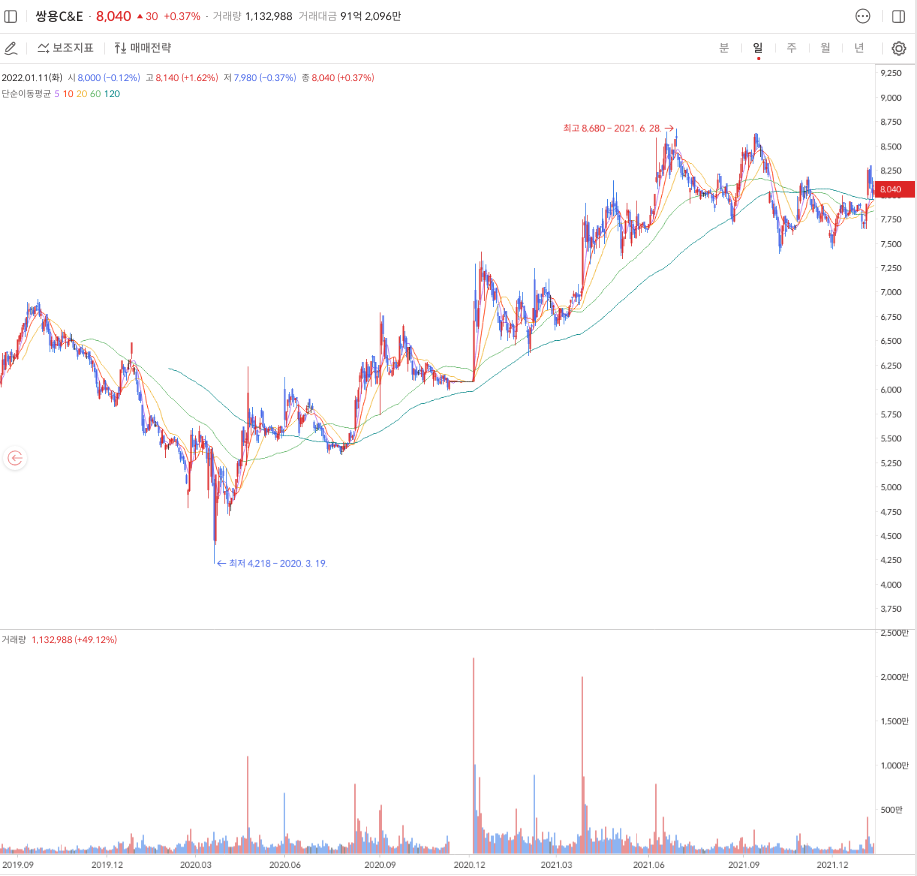
Task: Click the 최저 4,218 low annotation
Action: click(272, 563)
